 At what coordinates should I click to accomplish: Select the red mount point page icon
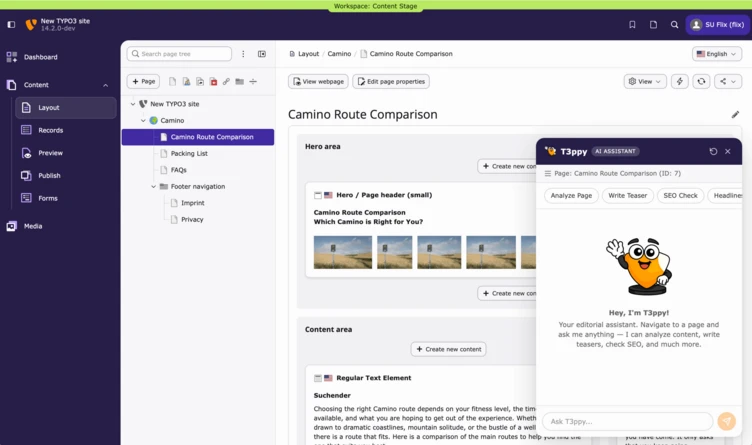pyautogui.click(x=213, y=82)
